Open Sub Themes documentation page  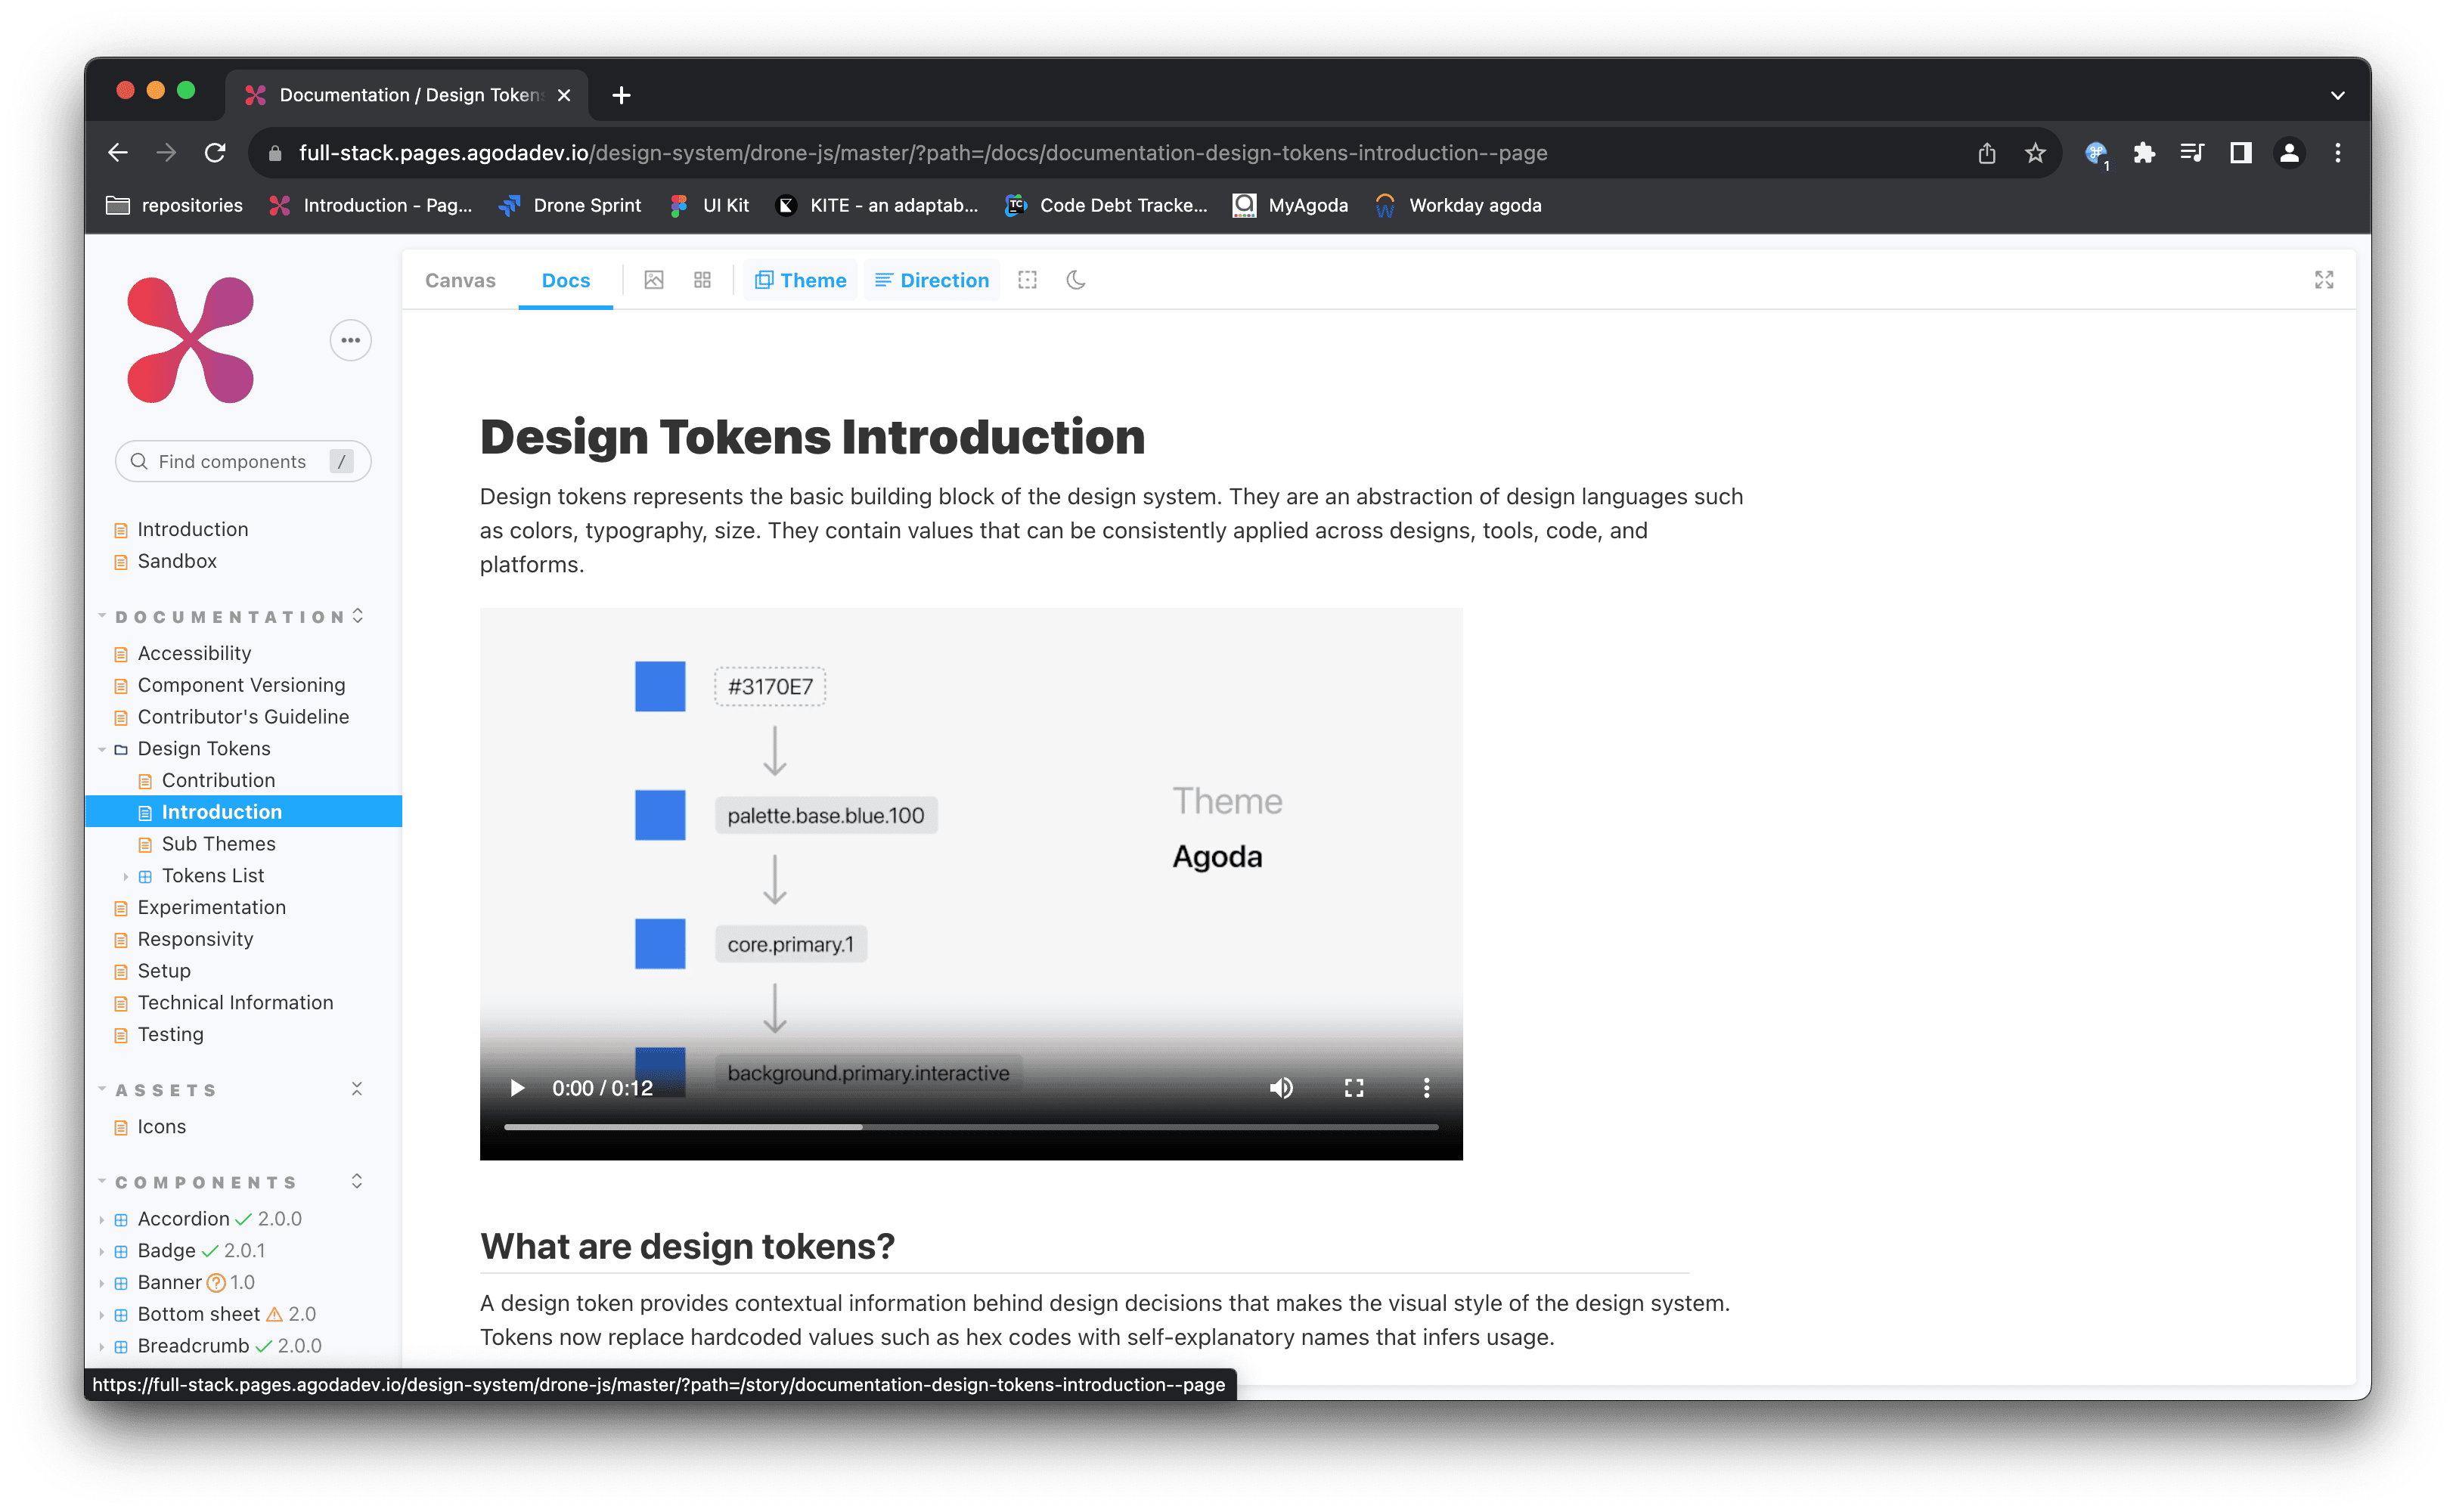(x=218, y=843)
